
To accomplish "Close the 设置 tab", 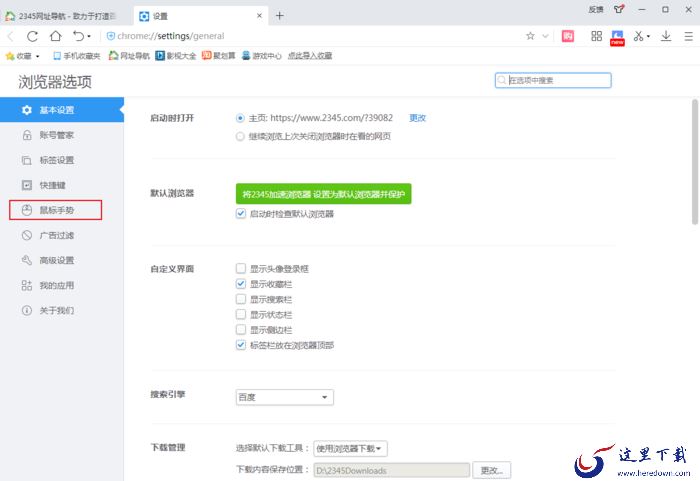I will pyautogui.click(x=259, y=16).
